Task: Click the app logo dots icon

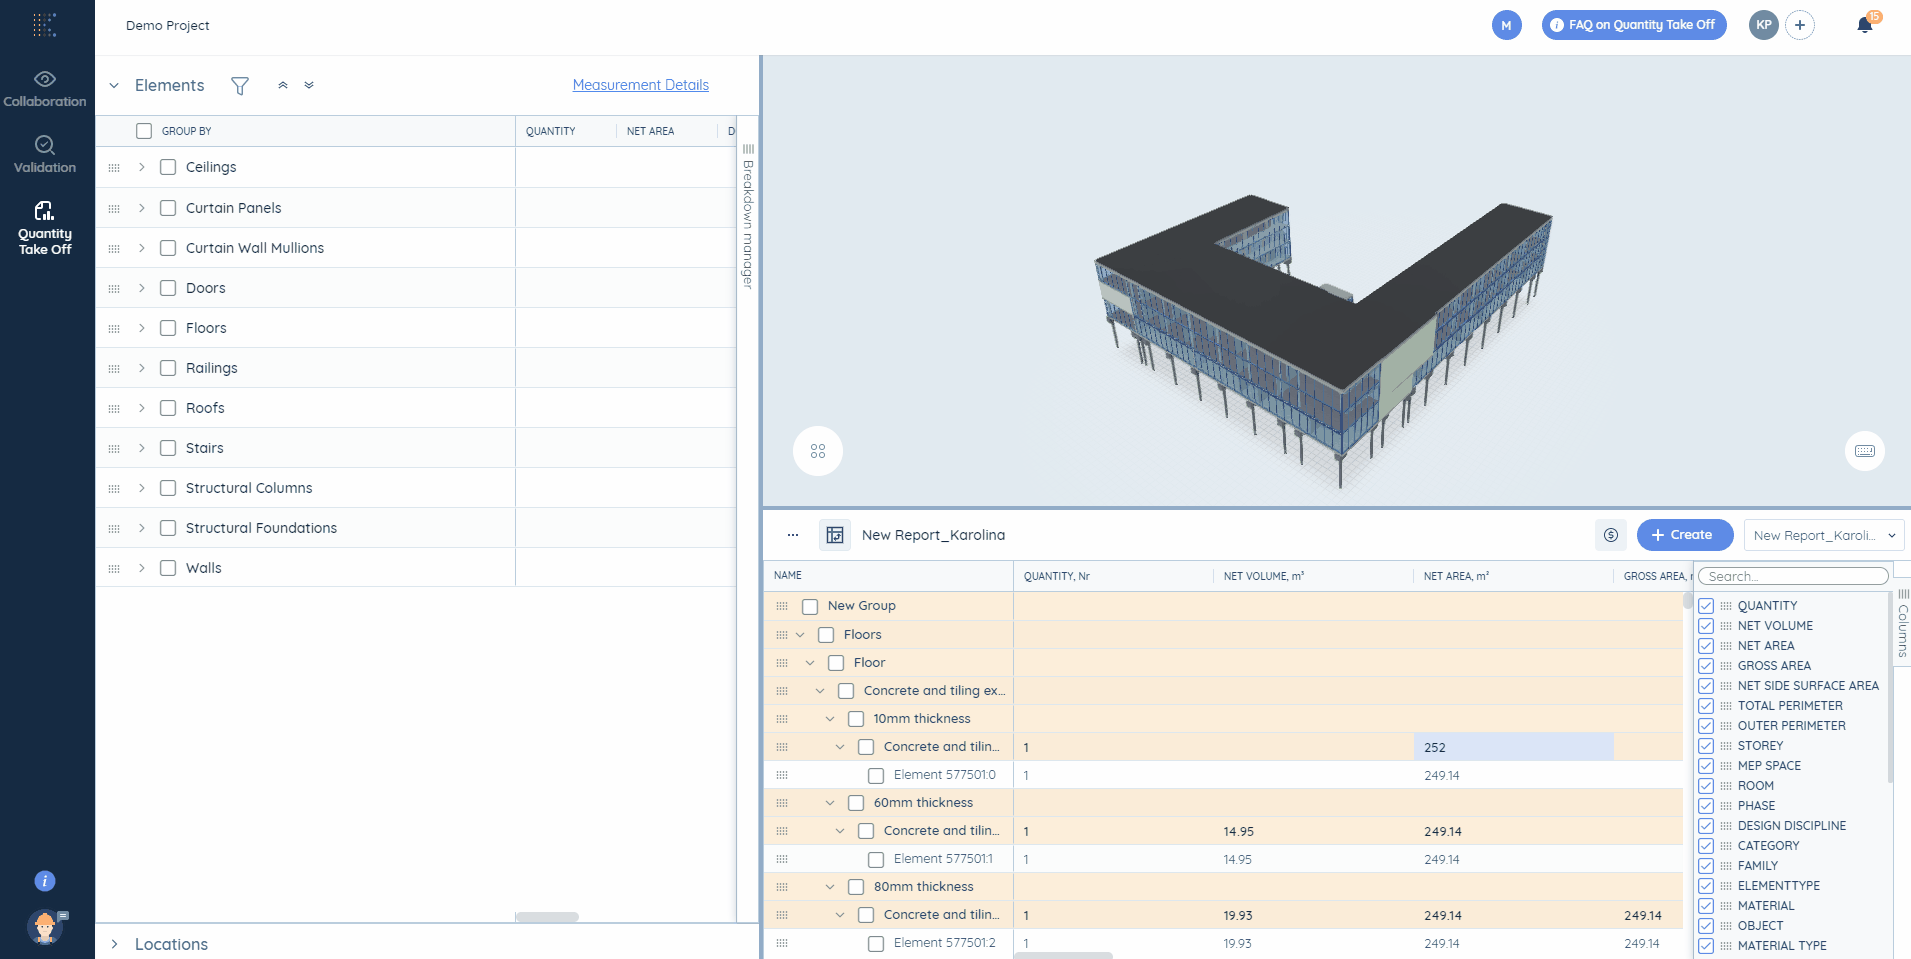Action: (44, 25)
